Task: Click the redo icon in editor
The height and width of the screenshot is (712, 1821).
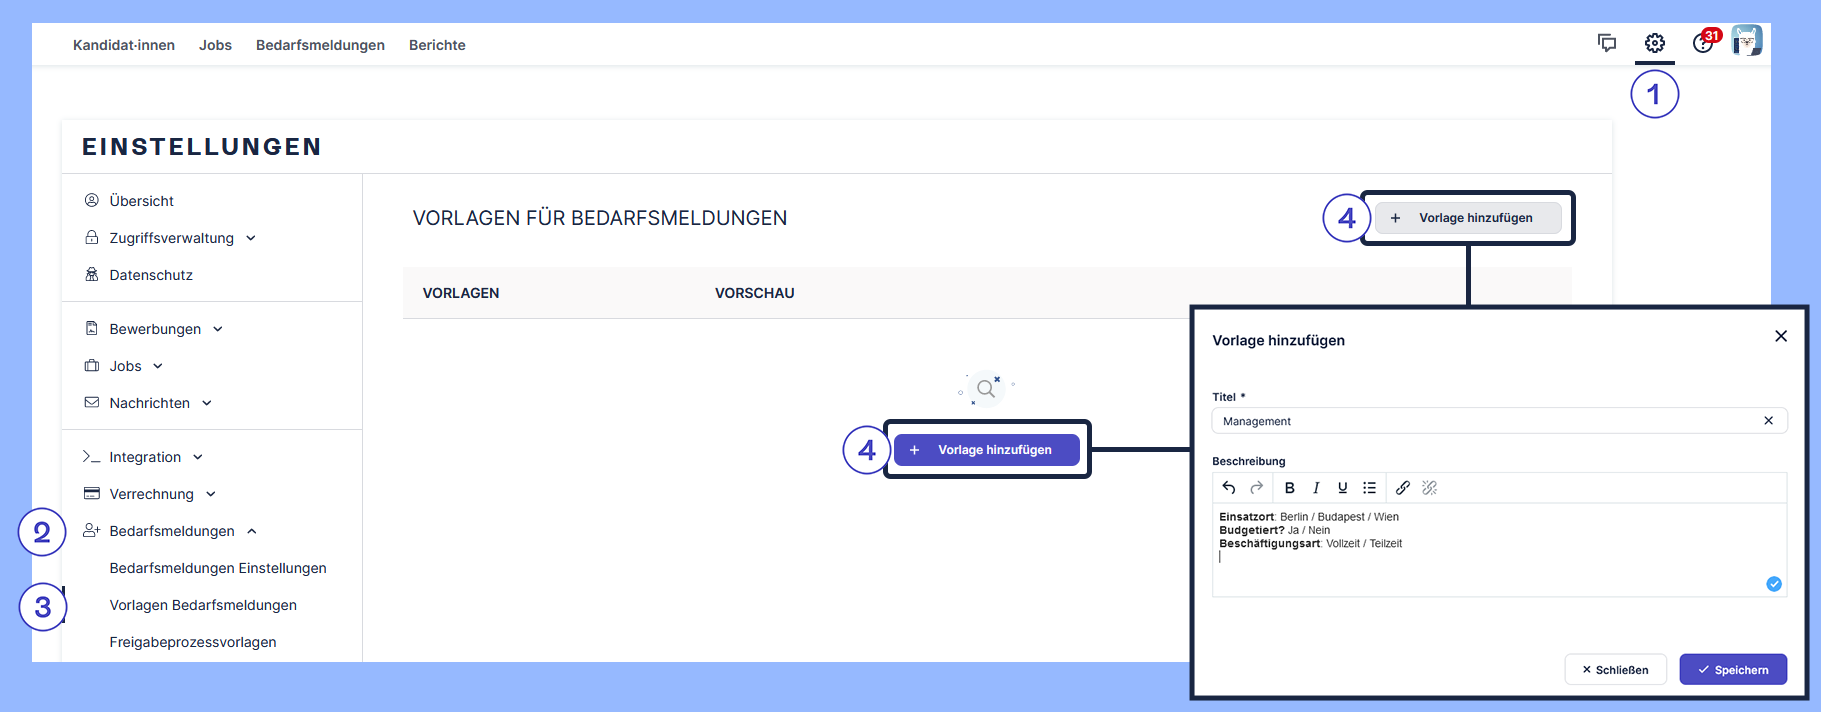Action: tap(1257, 488)
